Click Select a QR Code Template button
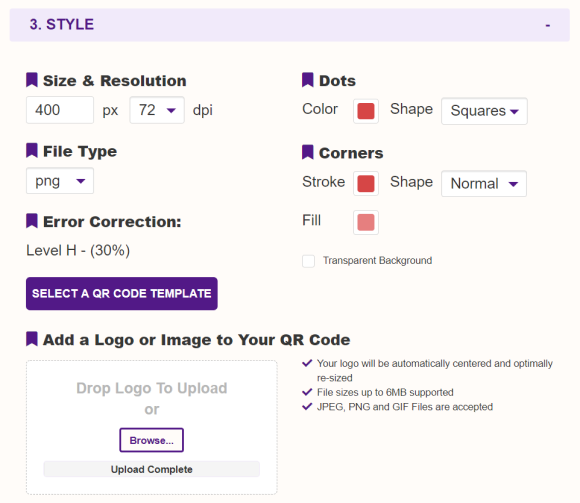The width and height of the screenshot is (580, 503). [122, 294]
